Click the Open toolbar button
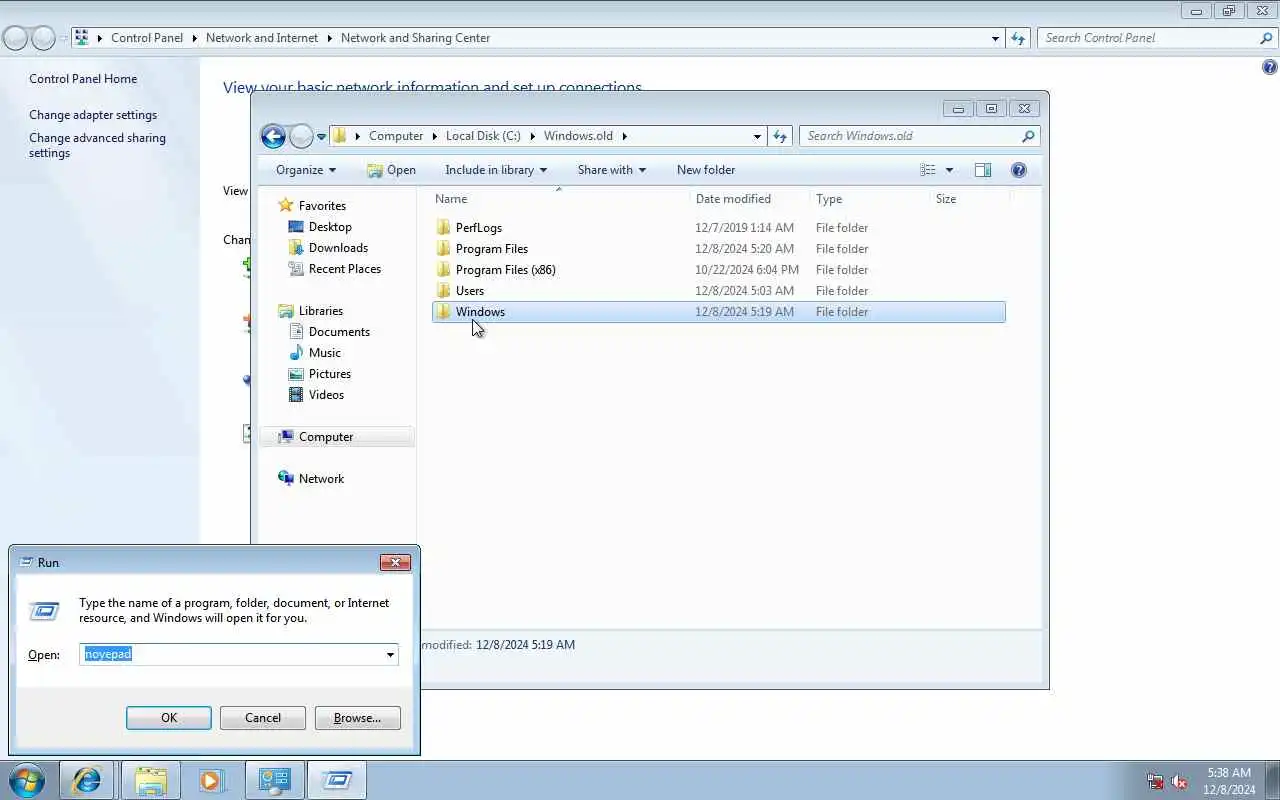The image size is (1280, 800). click(391, 170)
